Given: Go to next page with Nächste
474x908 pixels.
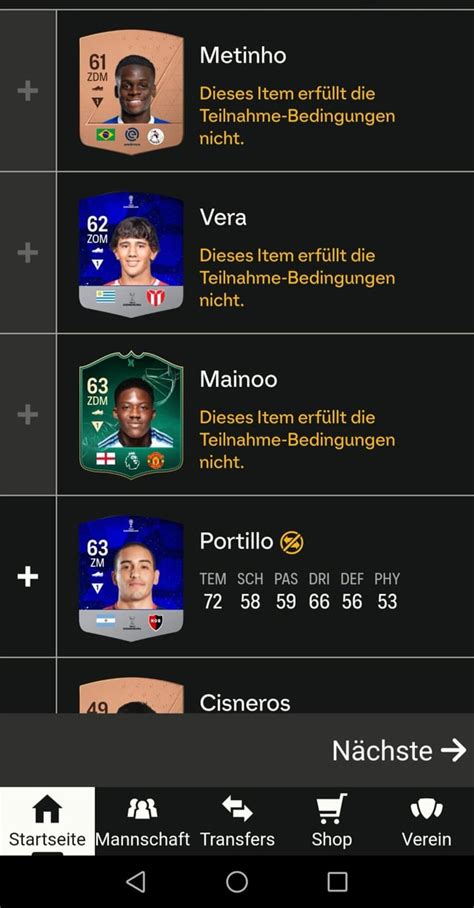Looking at the screenshot, I should [399, 750].
